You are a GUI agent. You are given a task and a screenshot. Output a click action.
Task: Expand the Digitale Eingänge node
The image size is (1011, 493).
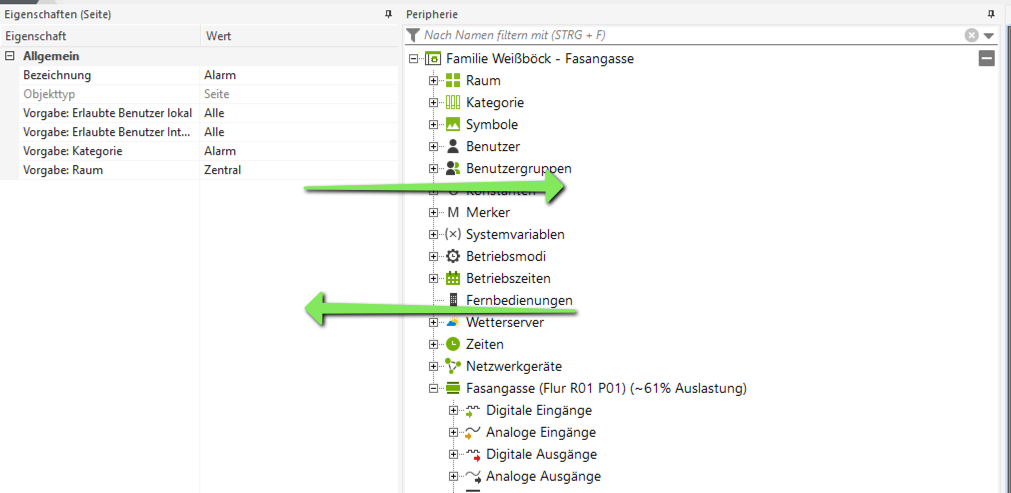(453, 411)
